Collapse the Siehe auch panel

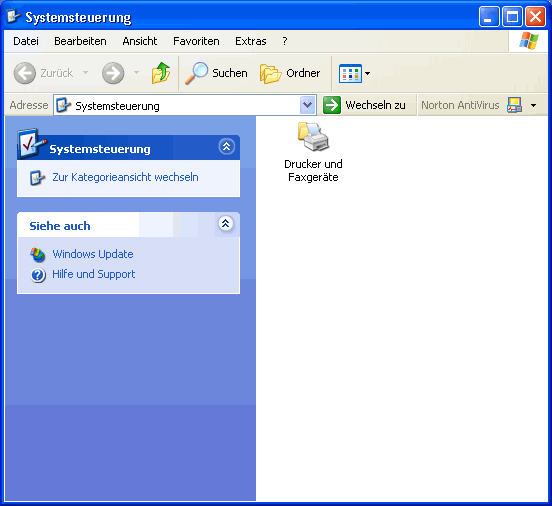pyautogui.click(x=226, y=223)
